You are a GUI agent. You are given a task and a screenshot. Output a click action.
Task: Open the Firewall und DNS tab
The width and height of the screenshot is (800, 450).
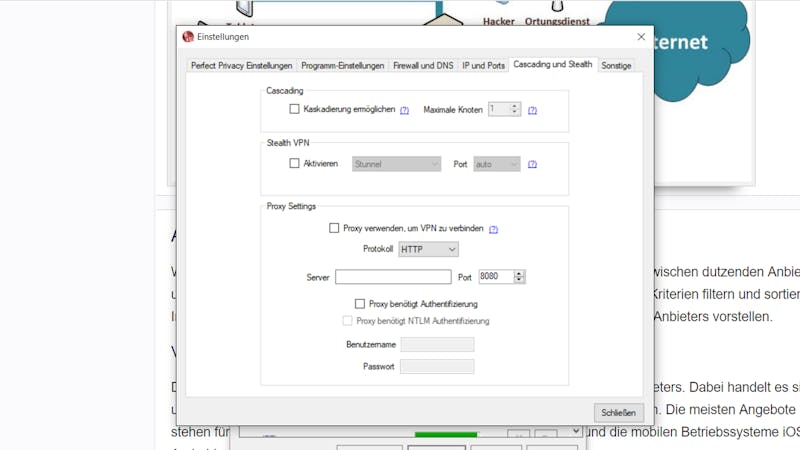(x=423, y=65)
